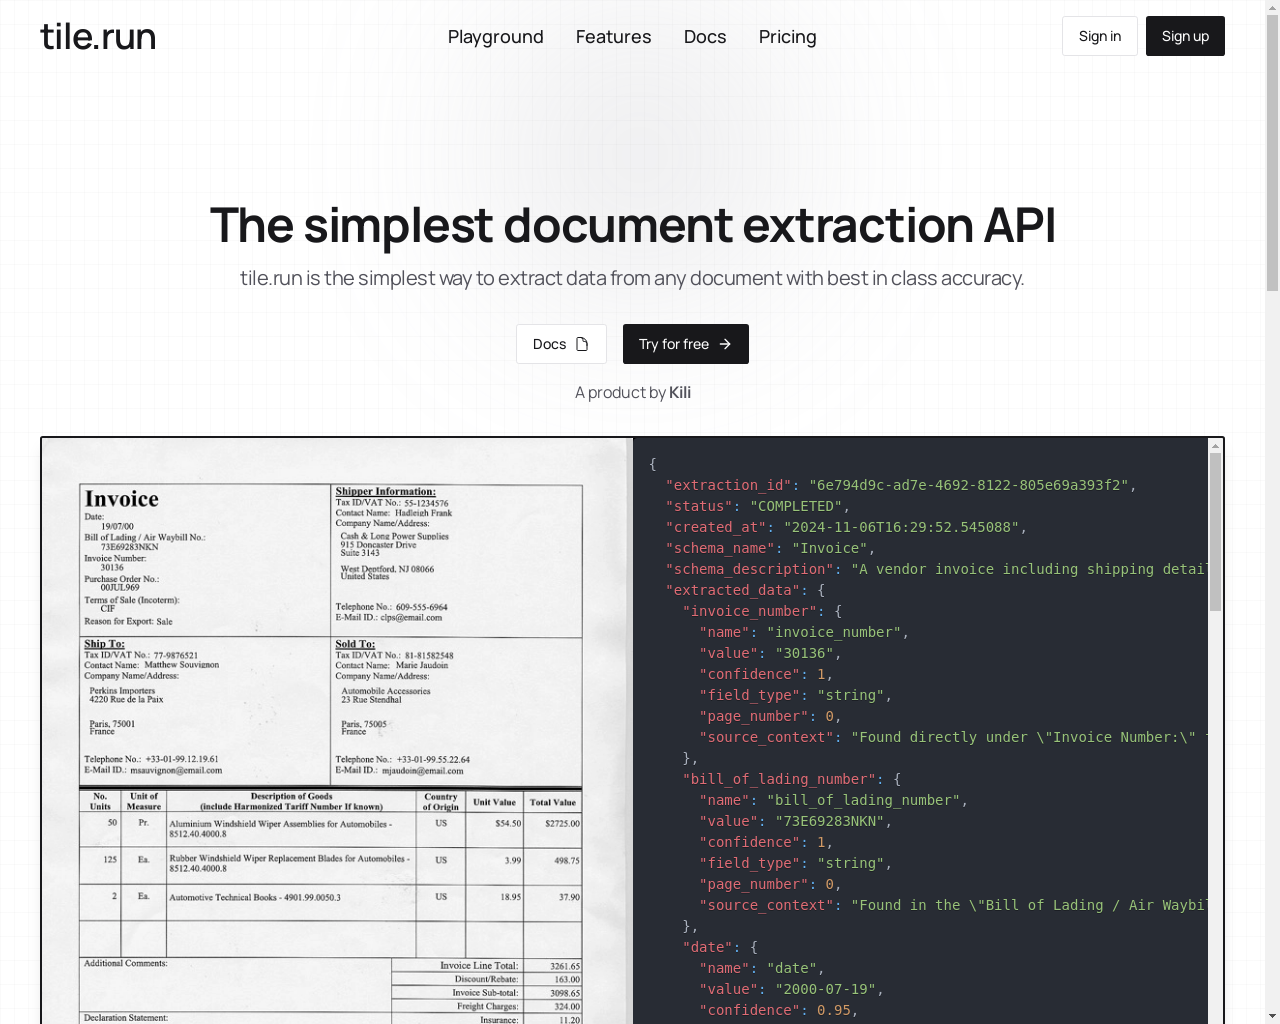
Task: Click the "Invoice Line Total:" label
Action: (479, 965)
